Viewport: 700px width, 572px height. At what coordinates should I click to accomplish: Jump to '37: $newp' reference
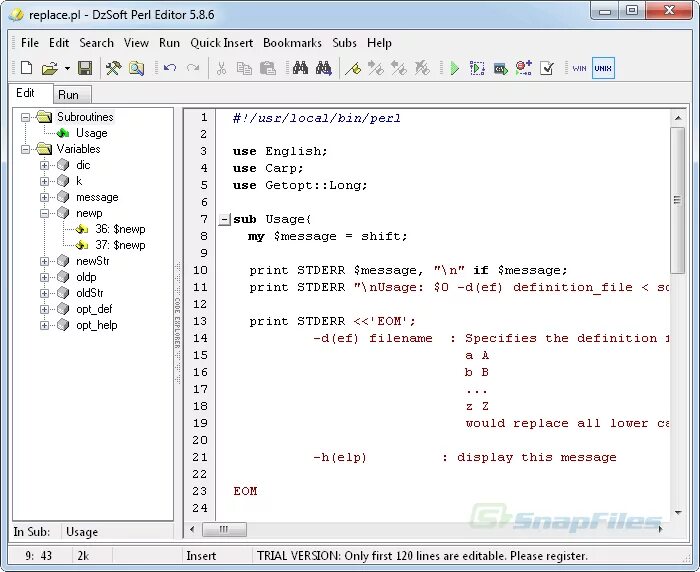[x=120, y=245]
